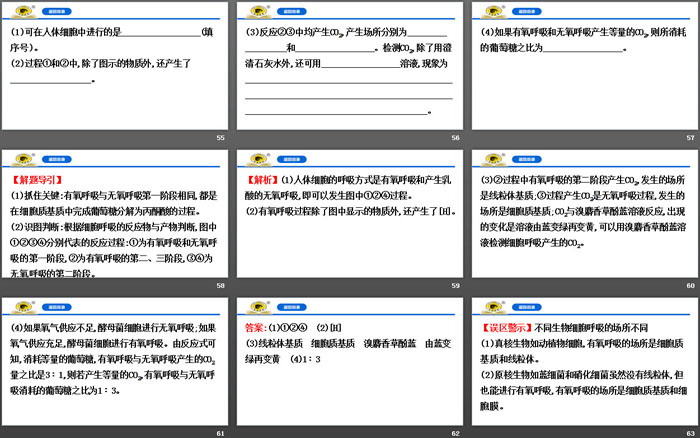Click the slide number label 56
Screen dimensions: 700x438
(455, 138)
